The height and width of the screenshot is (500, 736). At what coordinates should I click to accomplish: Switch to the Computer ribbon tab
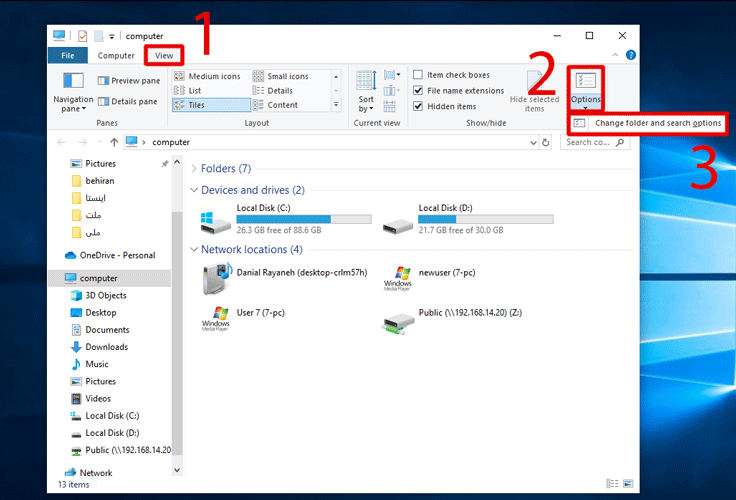coord(116,56)
